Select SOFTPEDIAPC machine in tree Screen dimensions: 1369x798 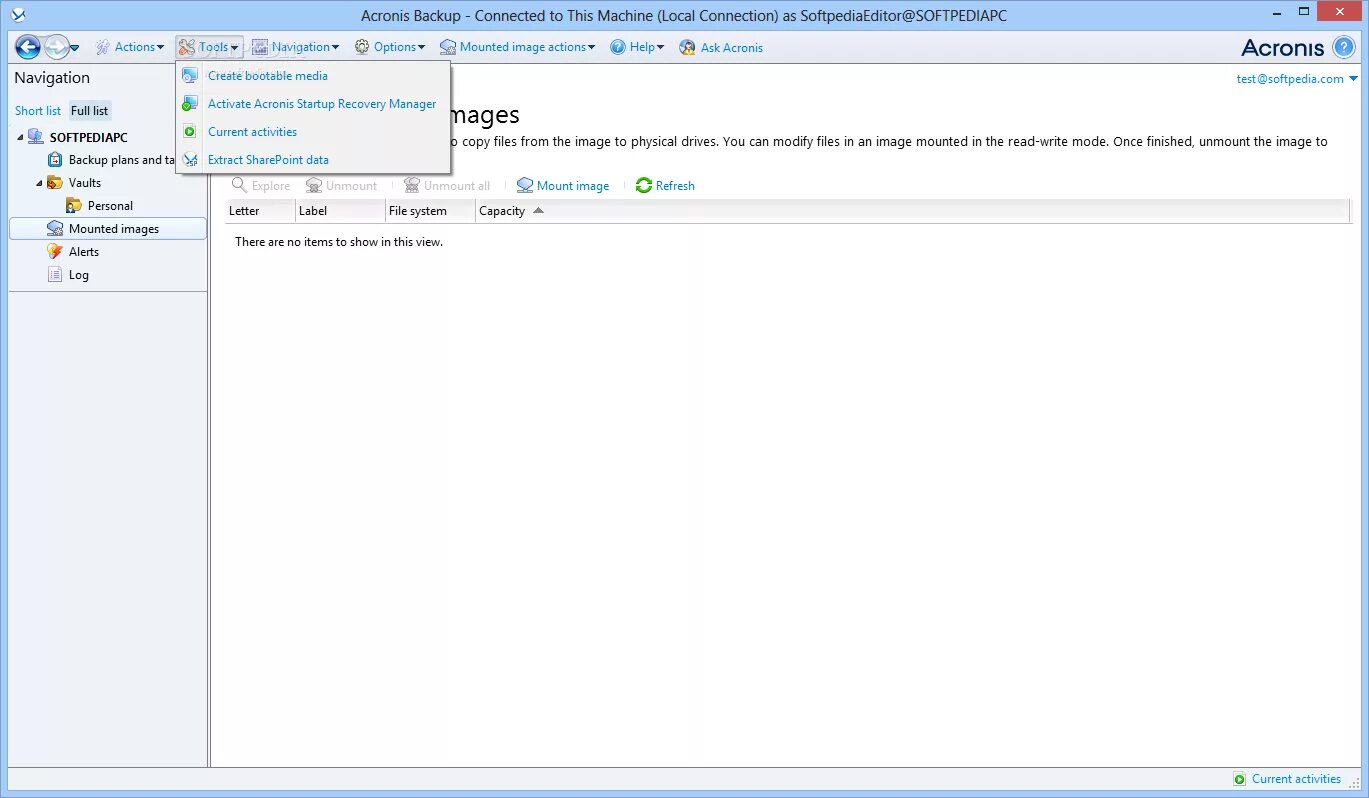pyautogui.click(x=89, y=137)
